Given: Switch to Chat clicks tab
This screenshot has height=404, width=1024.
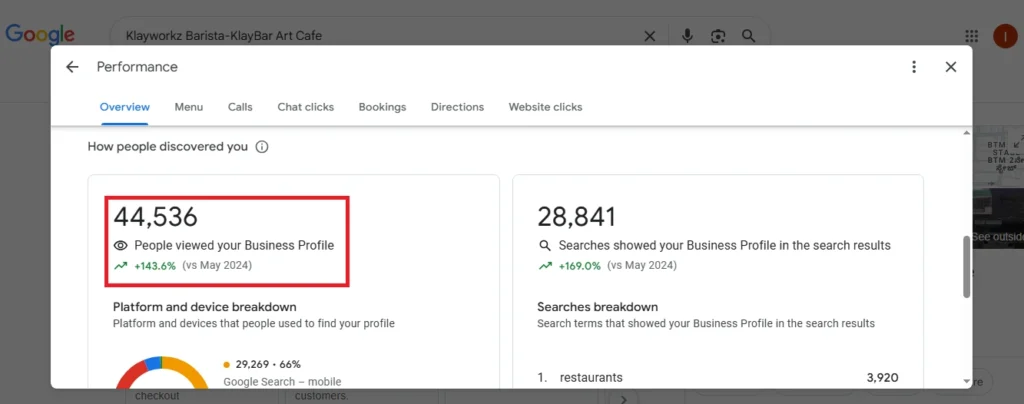Looking at the screenshot, I should coord(306,107).
